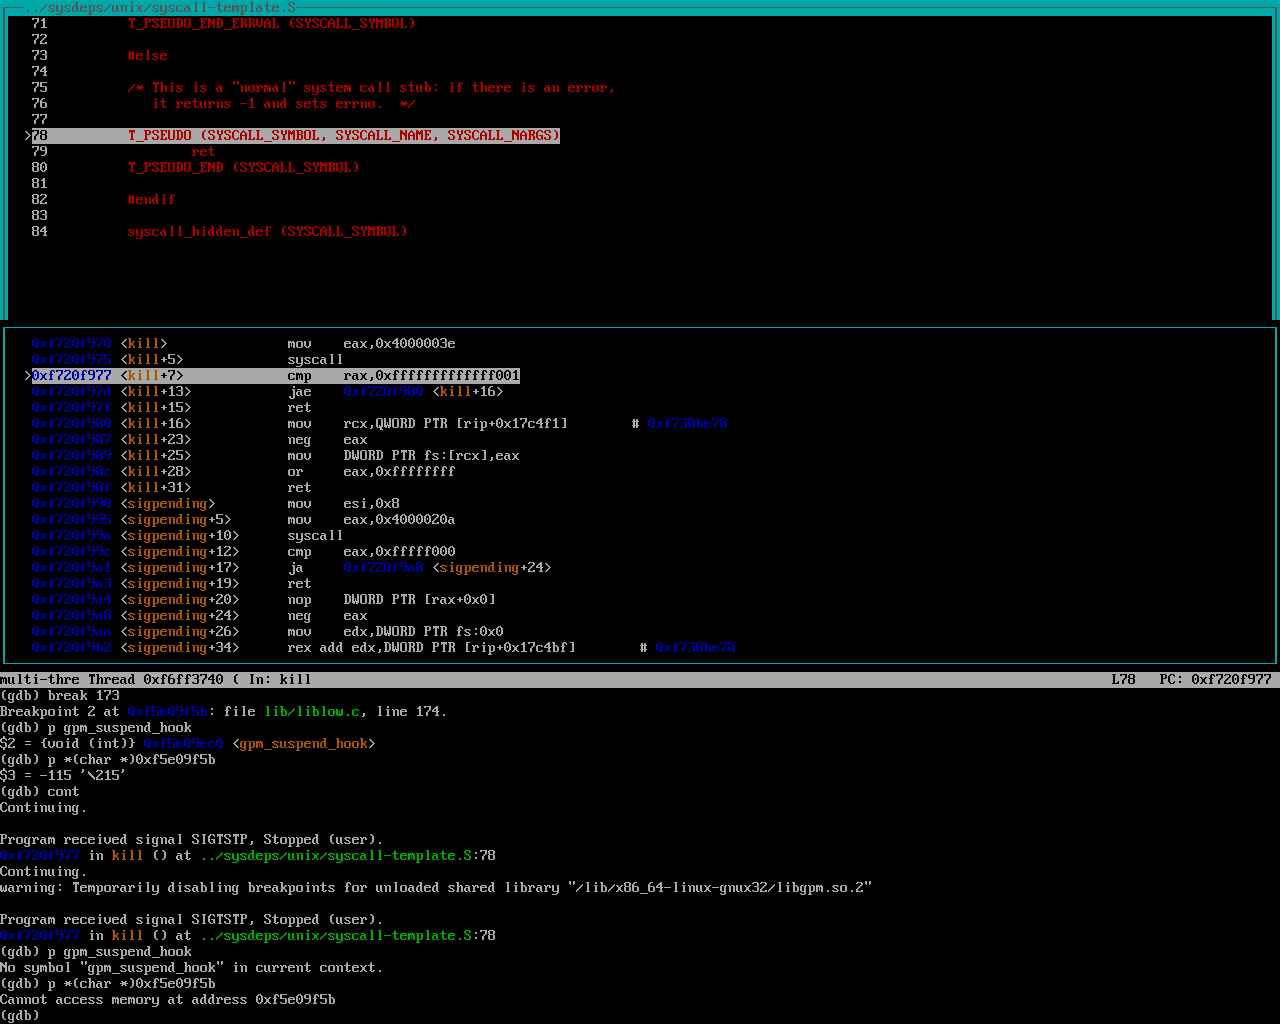Click the current-instruction arrow marker at kill+7
This screenshot has height=1024, width=1280.
(x=28, y=375)
